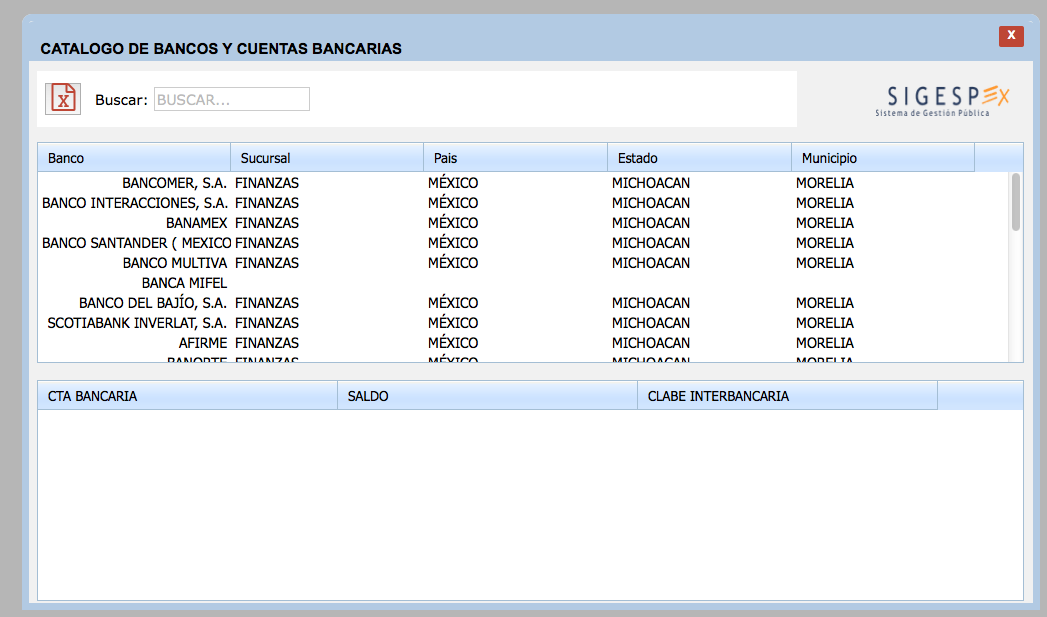
Task: Click MORELIA in the BANCO SANTANDER row
Action: point(825,243)
